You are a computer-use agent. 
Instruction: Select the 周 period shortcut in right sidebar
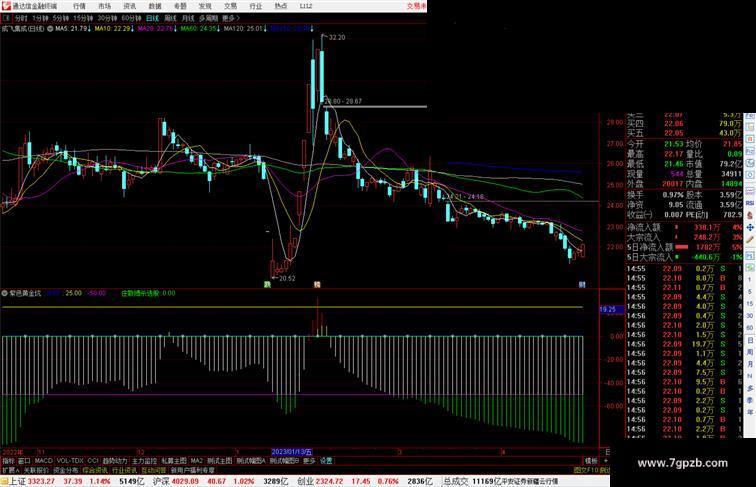click(x=750, y=352)
